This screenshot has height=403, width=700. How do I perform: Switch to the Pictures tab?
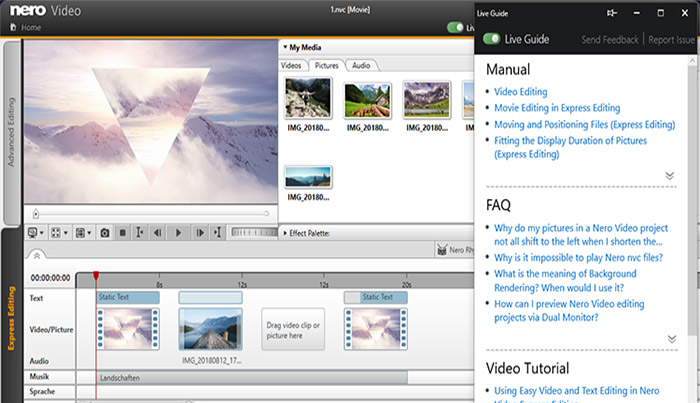(x=326, y=66)
